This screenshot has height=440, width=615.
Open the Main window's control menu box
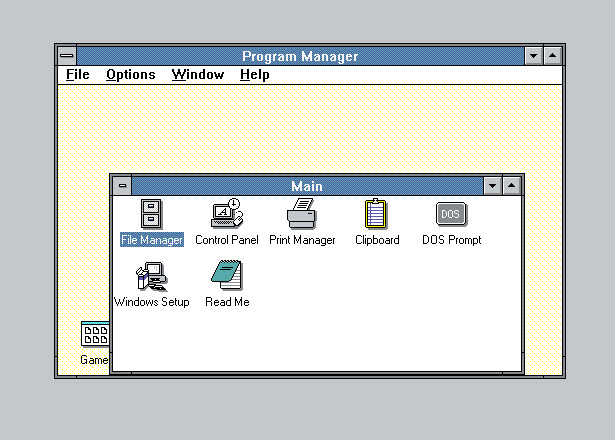click(122, 186)
